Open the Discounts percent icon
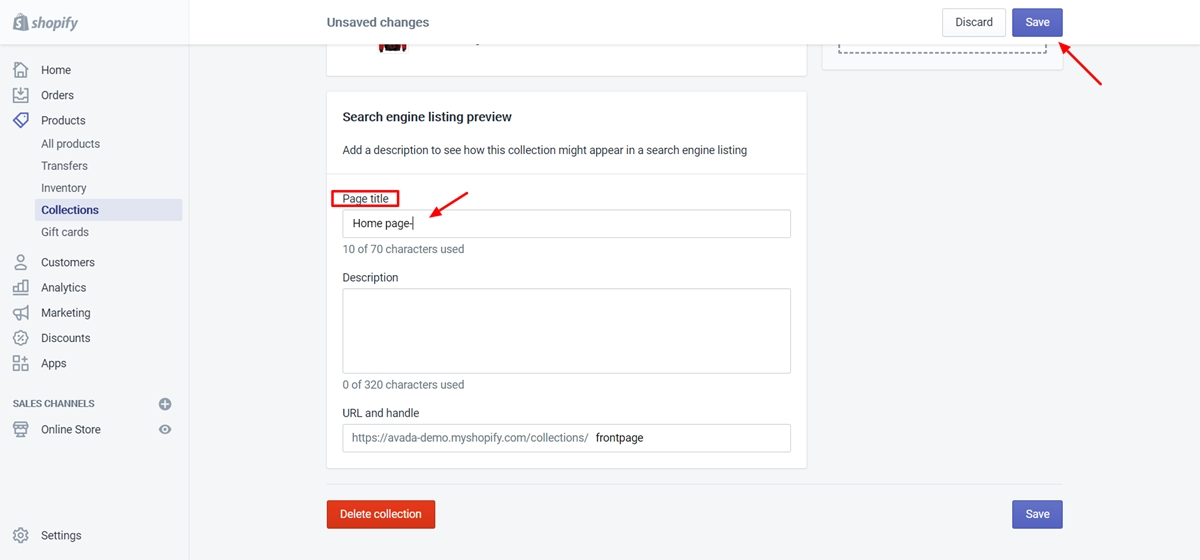Viewport: 1200px width, 560px height. pyautogui.click(x=21, y=338)
